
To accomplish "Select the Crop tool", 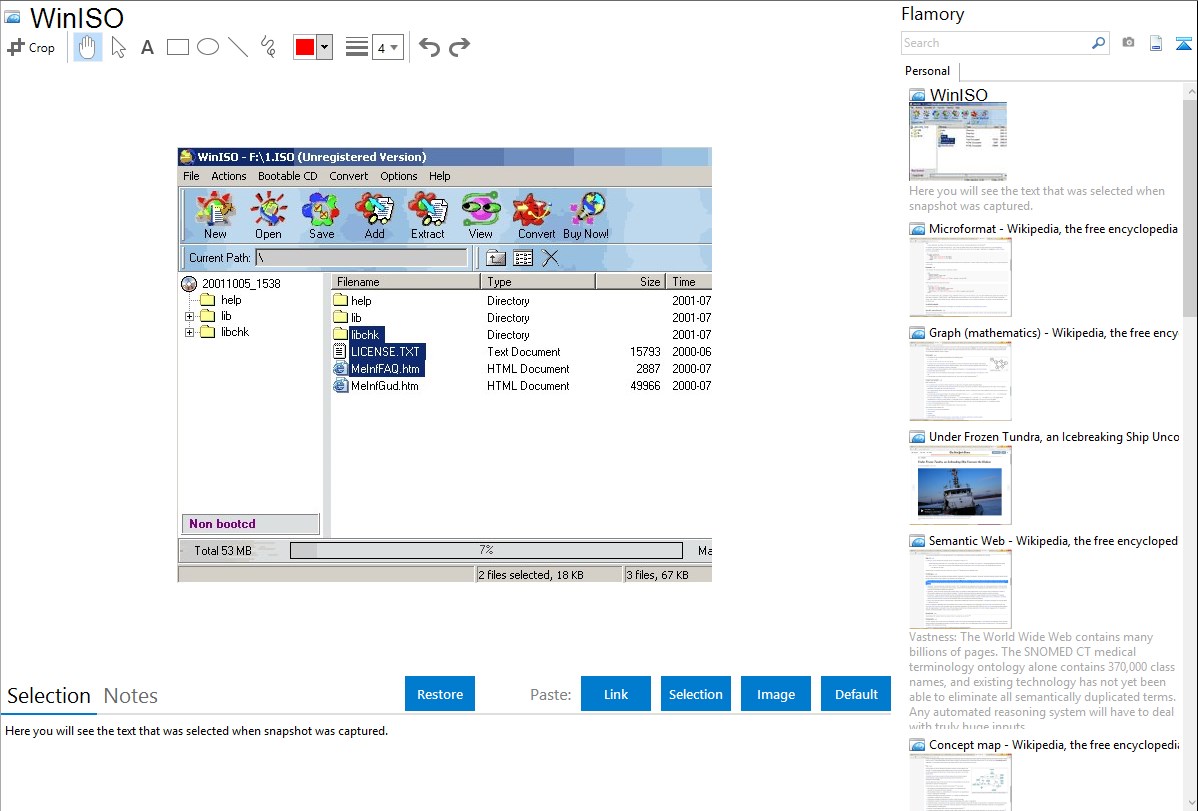I will click(x=31, y=47).
